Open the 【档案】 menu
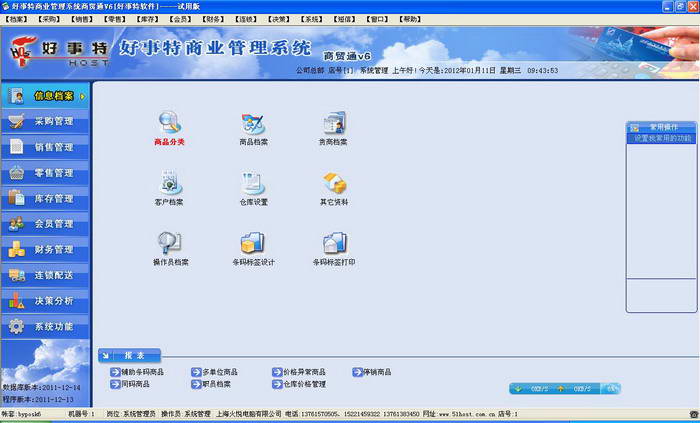Screen dimensions: 700x423 [x=16, y=19]
